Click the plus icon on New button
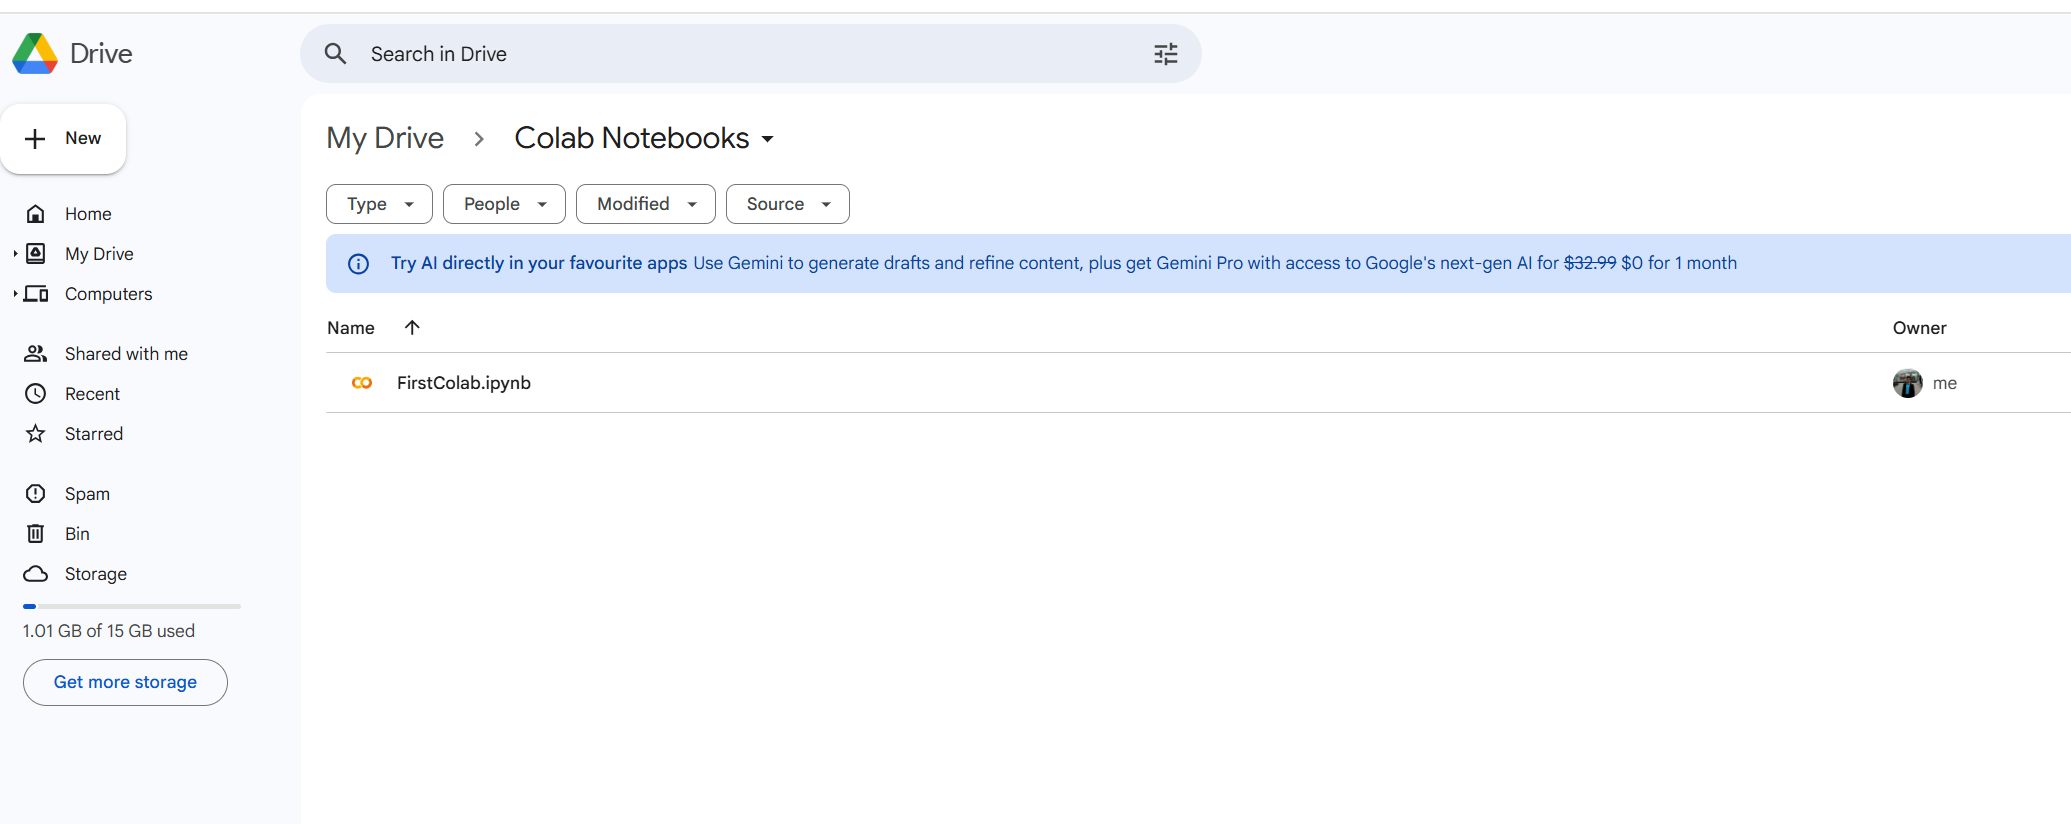This screenshot has width=2071, height=824. tap(35, 139)
